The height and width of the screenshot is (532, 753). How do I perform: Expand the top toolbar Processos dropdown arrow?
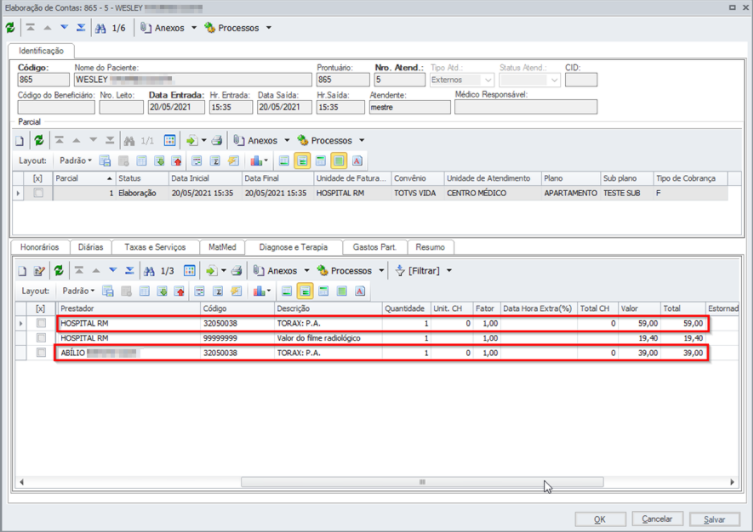pyautogui.click(x=269, y=28)
